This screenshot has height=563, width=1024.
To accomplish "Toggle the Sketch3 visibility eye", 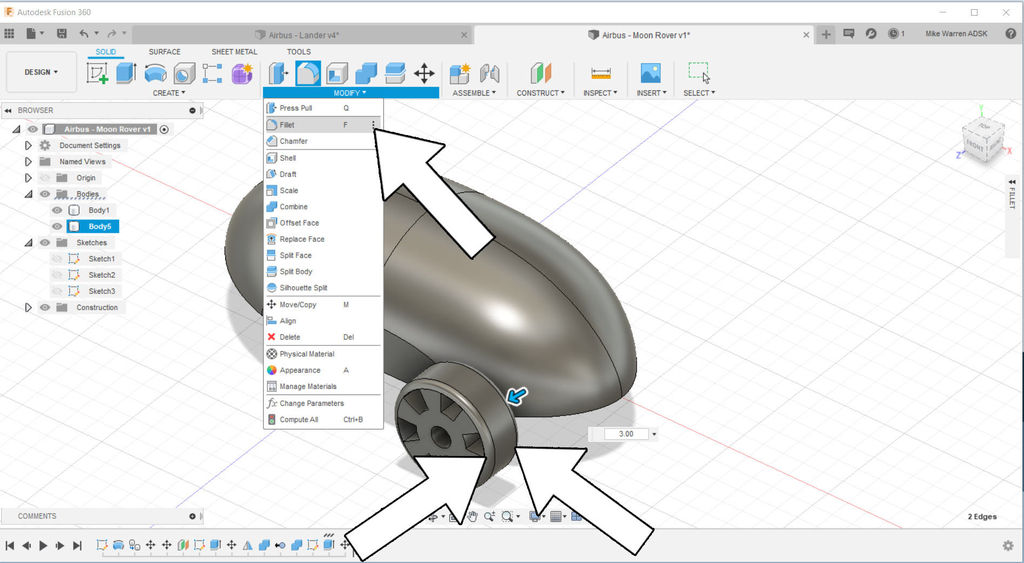I will [x=57, y=291].
